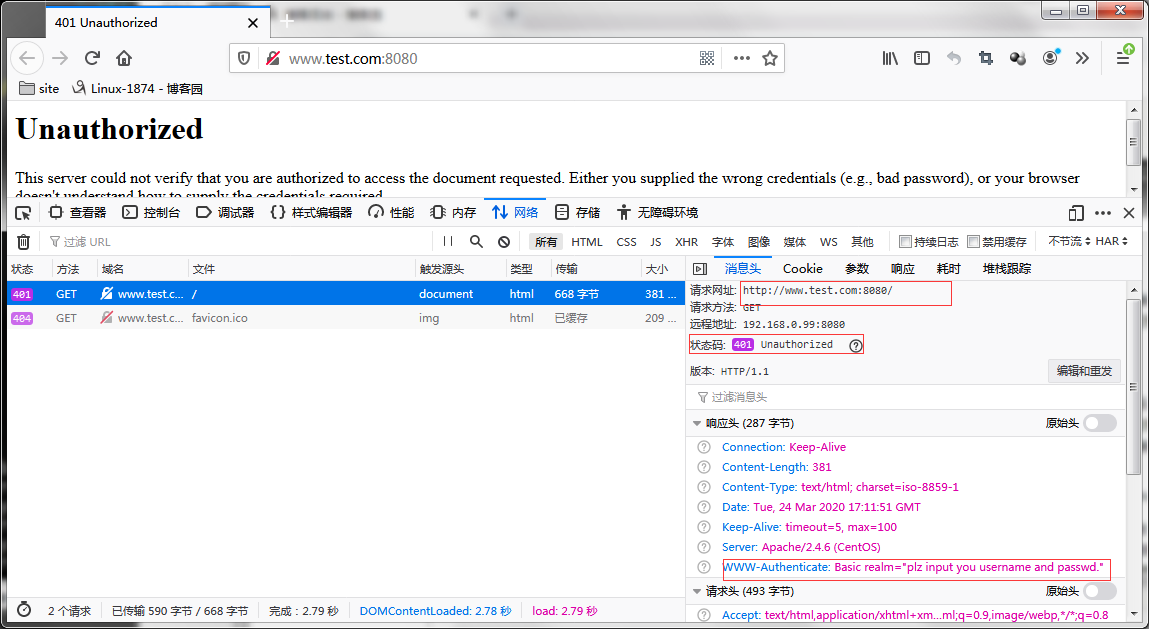Select the screenshot crop icon
This screenshot has height=629, width=1149.
[x=986, y=59]
